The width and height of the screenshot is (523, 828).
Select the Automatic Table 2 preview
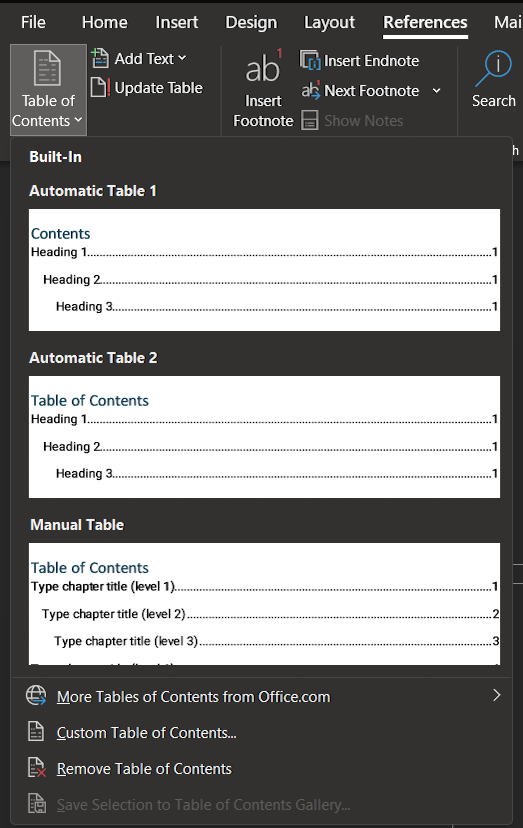[x=264, y=437]
